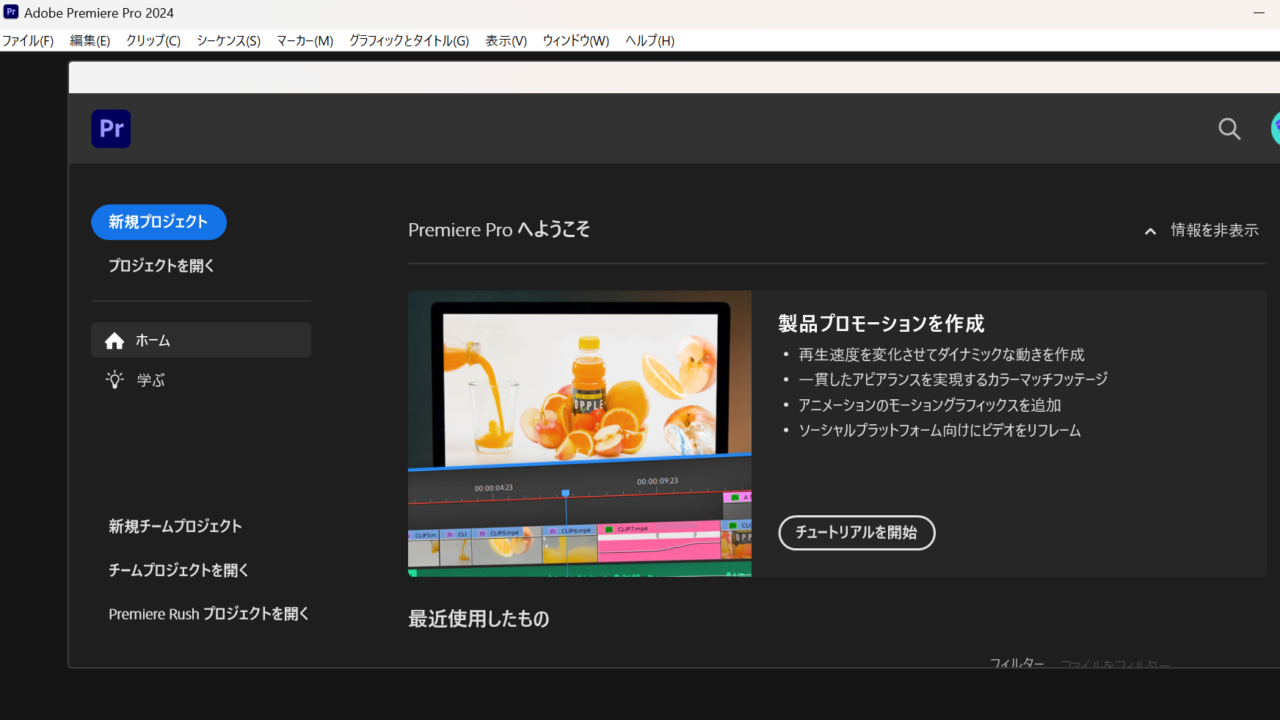This screenshot has width=1280, height=720.
Task: Open the user account avatar
Action: click(1275, 128)
